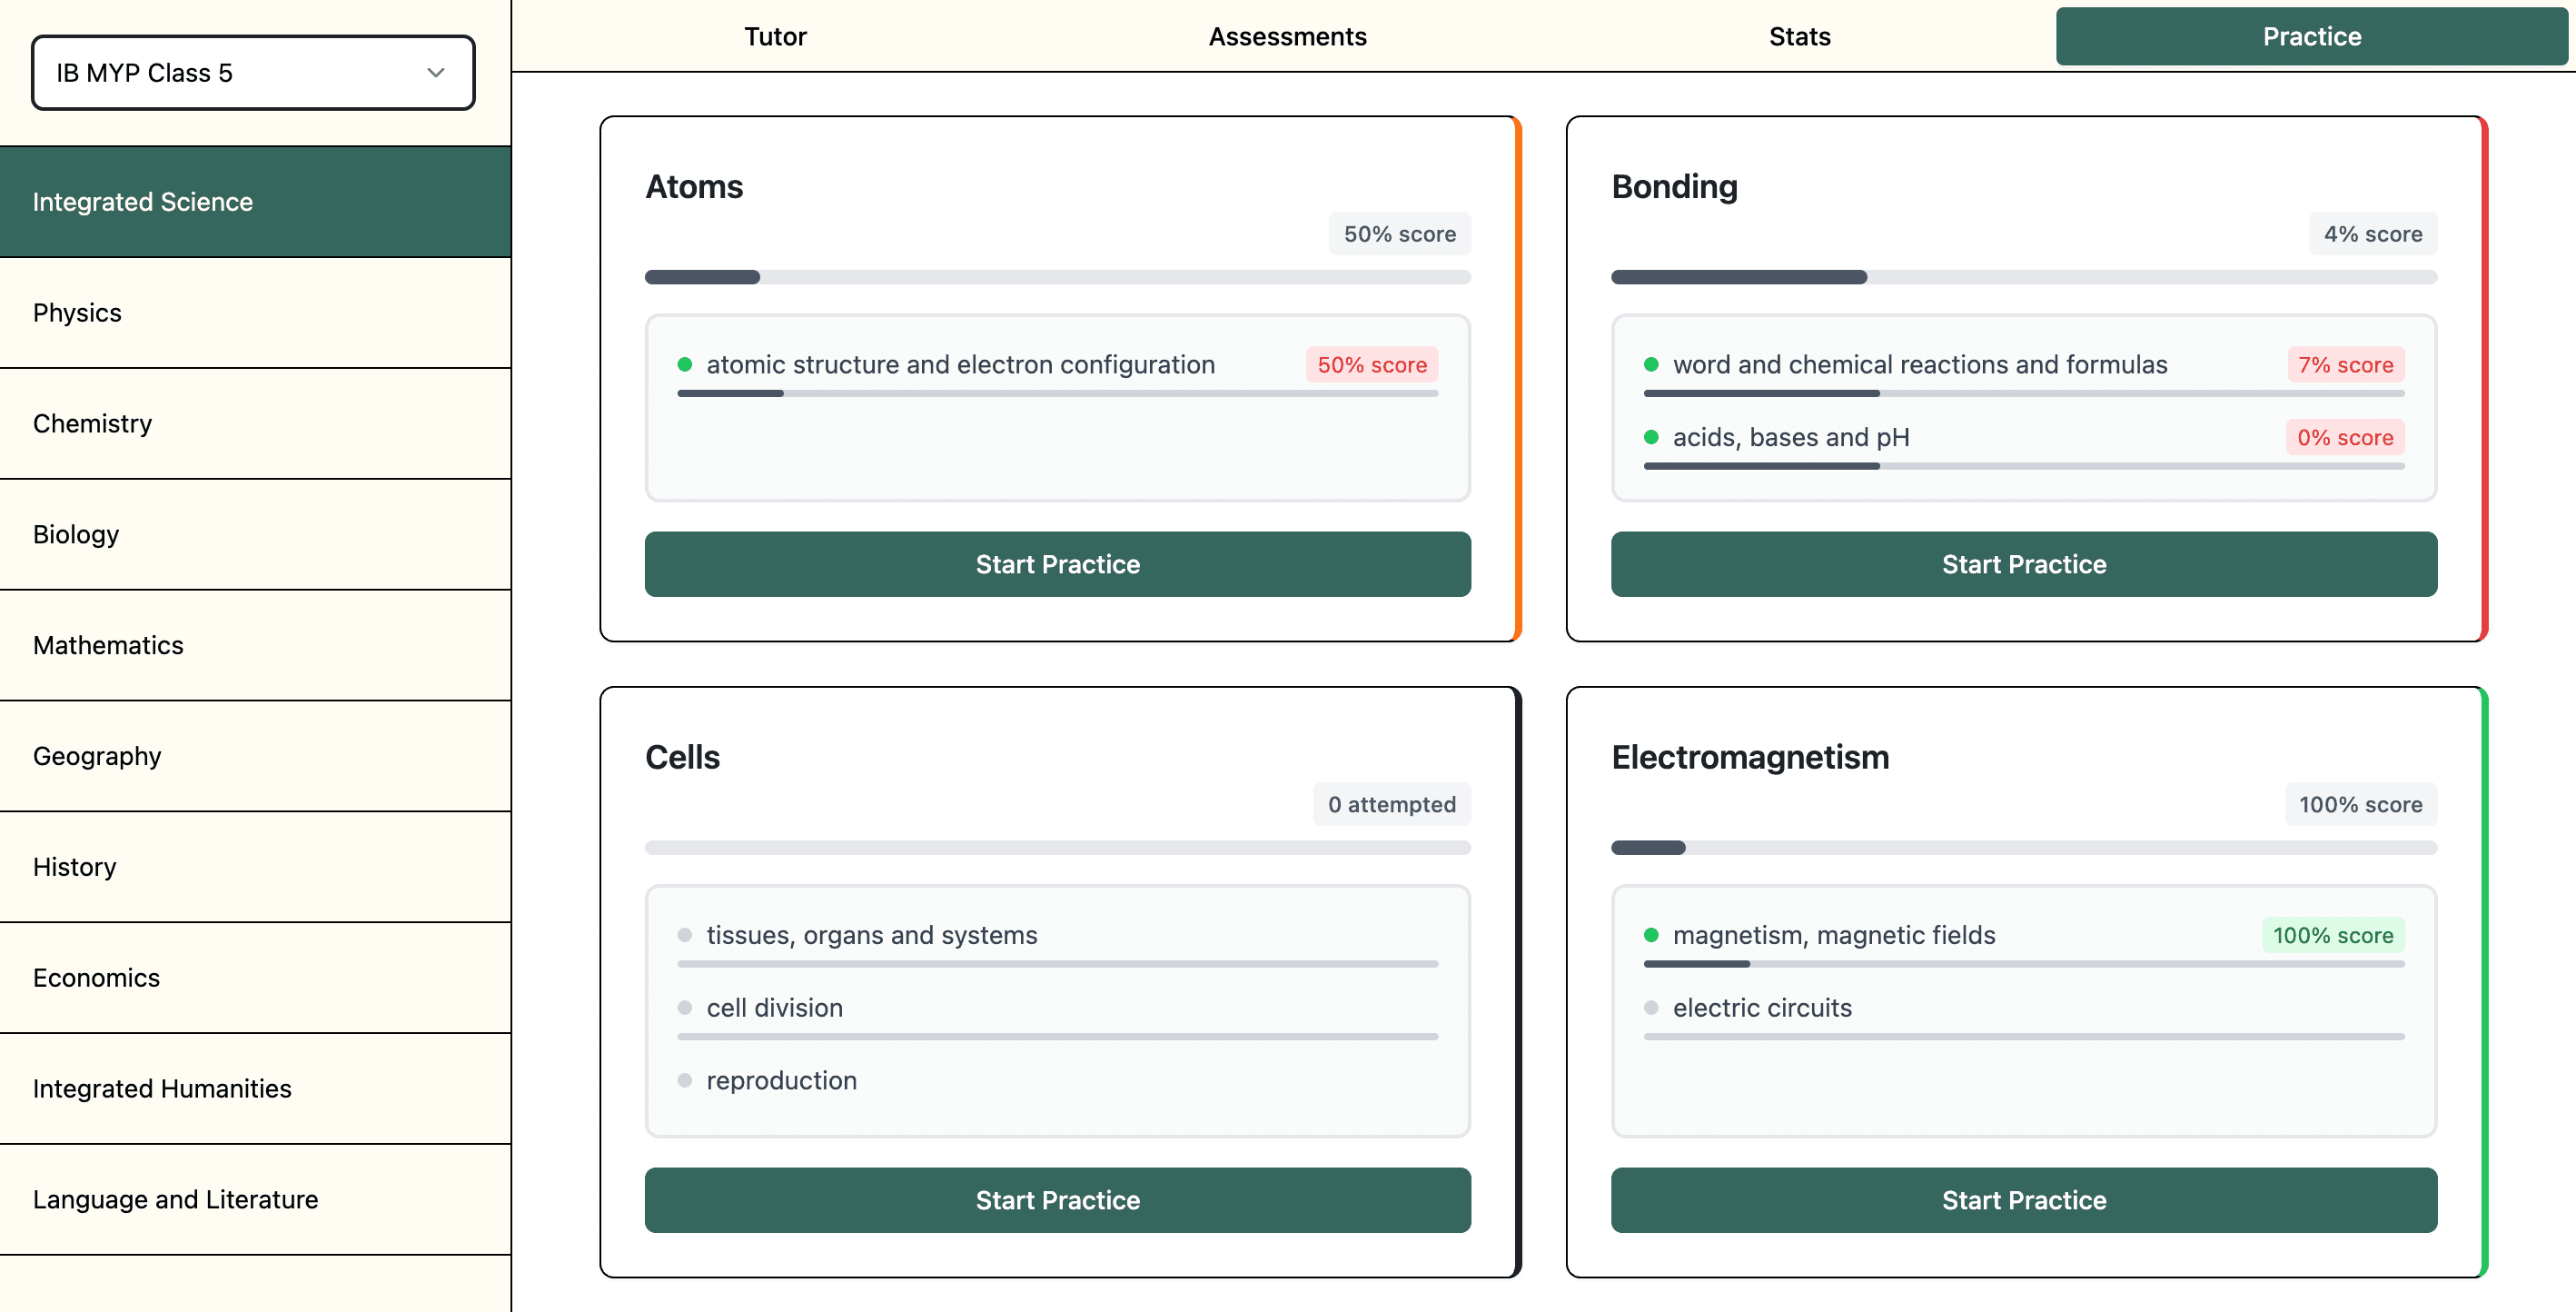Select the tissues, organs and systems subtopic
This screenshot has height=1312, width=2576.
coord(871,935)
